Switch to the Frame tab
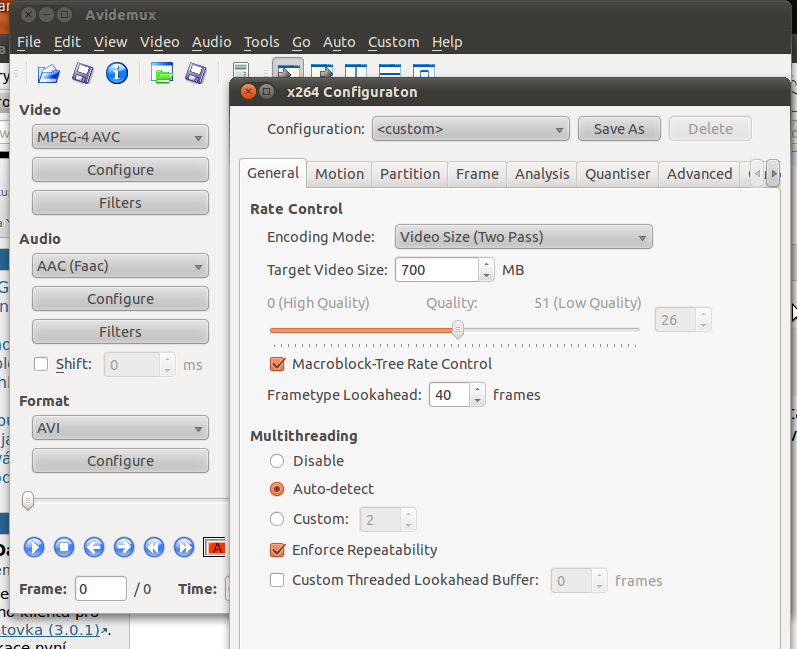Screen dimensions: 797x649 pyautogui.click(x=477, y=174)
